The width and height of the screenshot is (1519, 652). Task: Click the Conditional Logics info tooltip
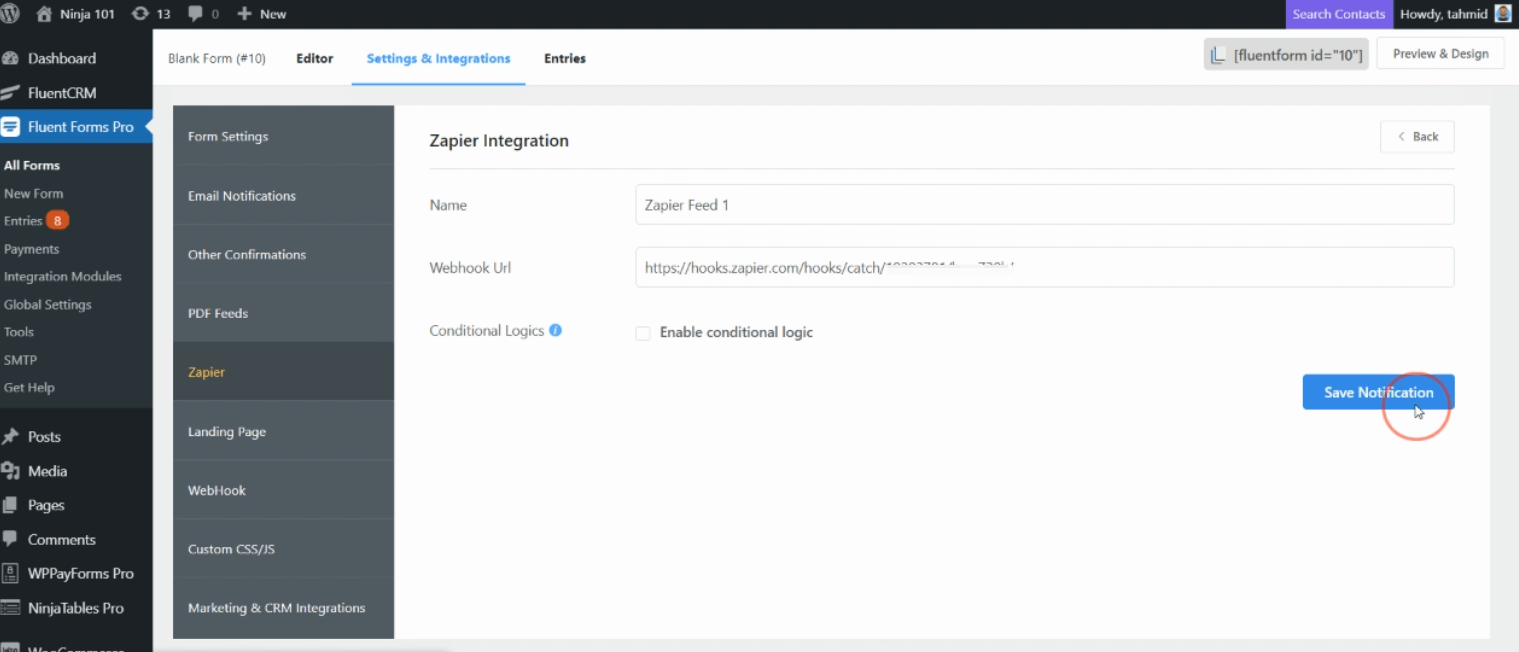click(x=556, y=330)
